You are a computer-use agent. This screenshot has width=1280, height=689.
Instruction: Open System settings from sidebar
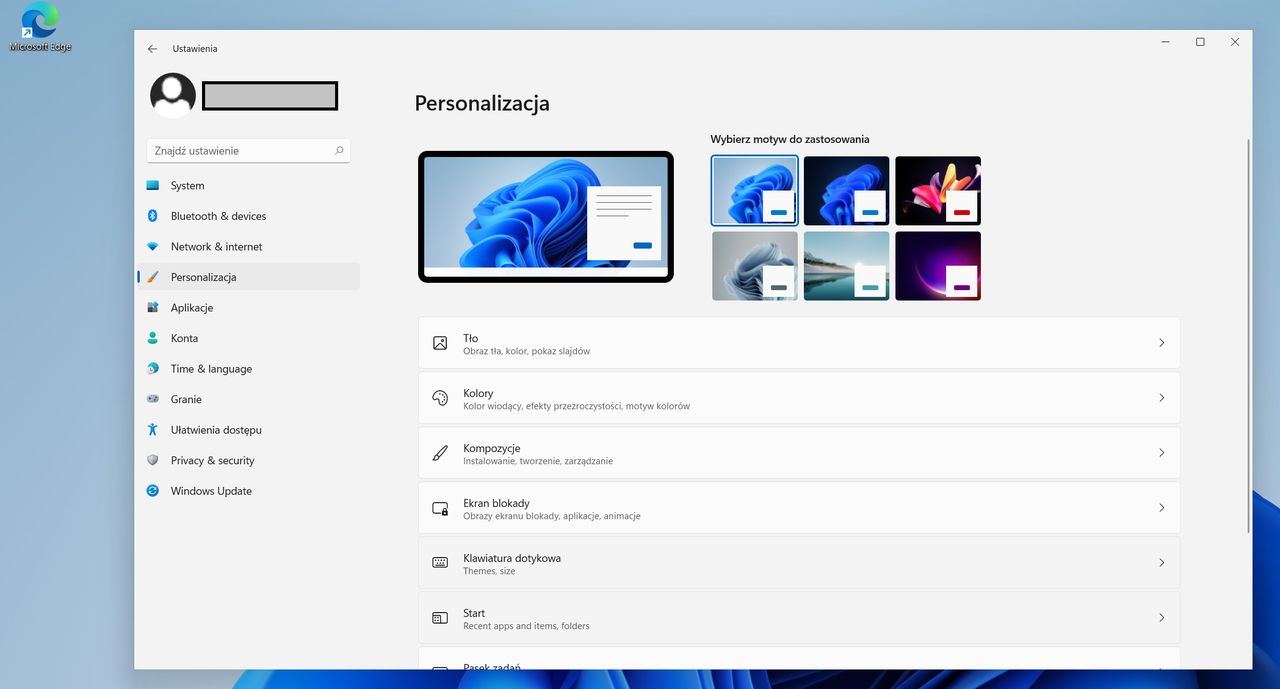[x=187, y=185]
